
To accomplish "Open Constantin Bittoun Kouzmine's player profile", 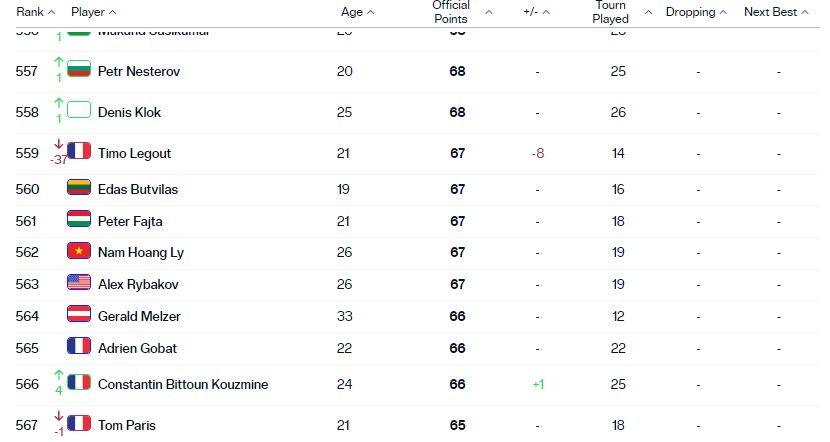I will [183, 384].
